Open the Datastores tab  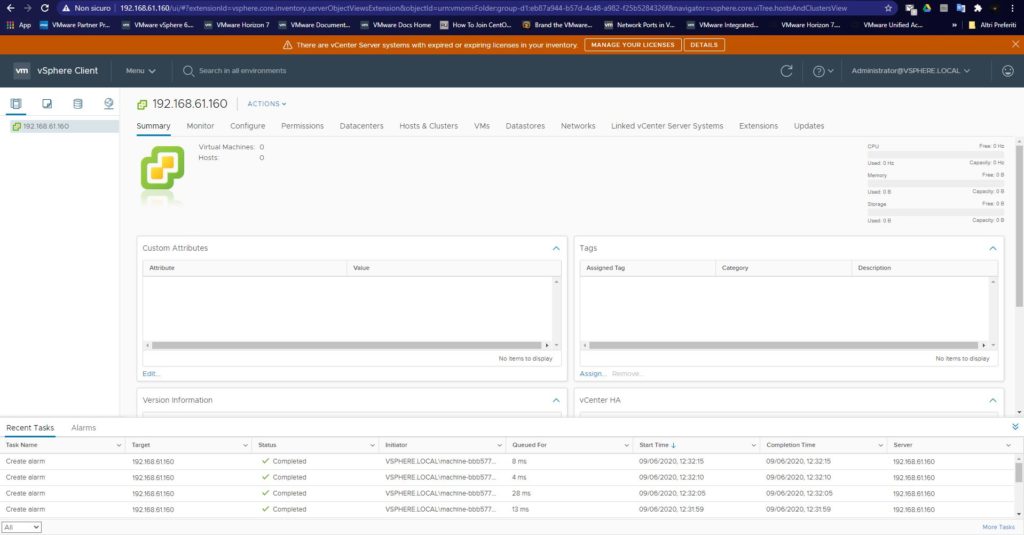point(525,126)
